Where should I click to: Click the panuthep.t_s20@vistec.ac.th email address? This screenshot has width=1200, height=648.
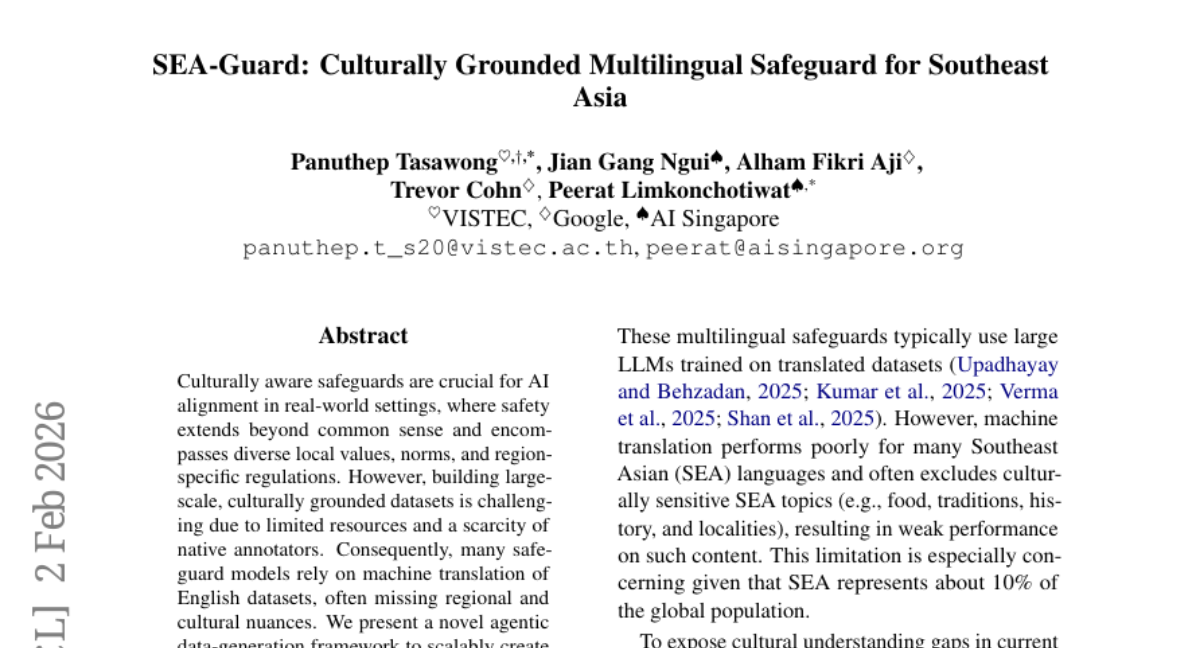(438, 248)
